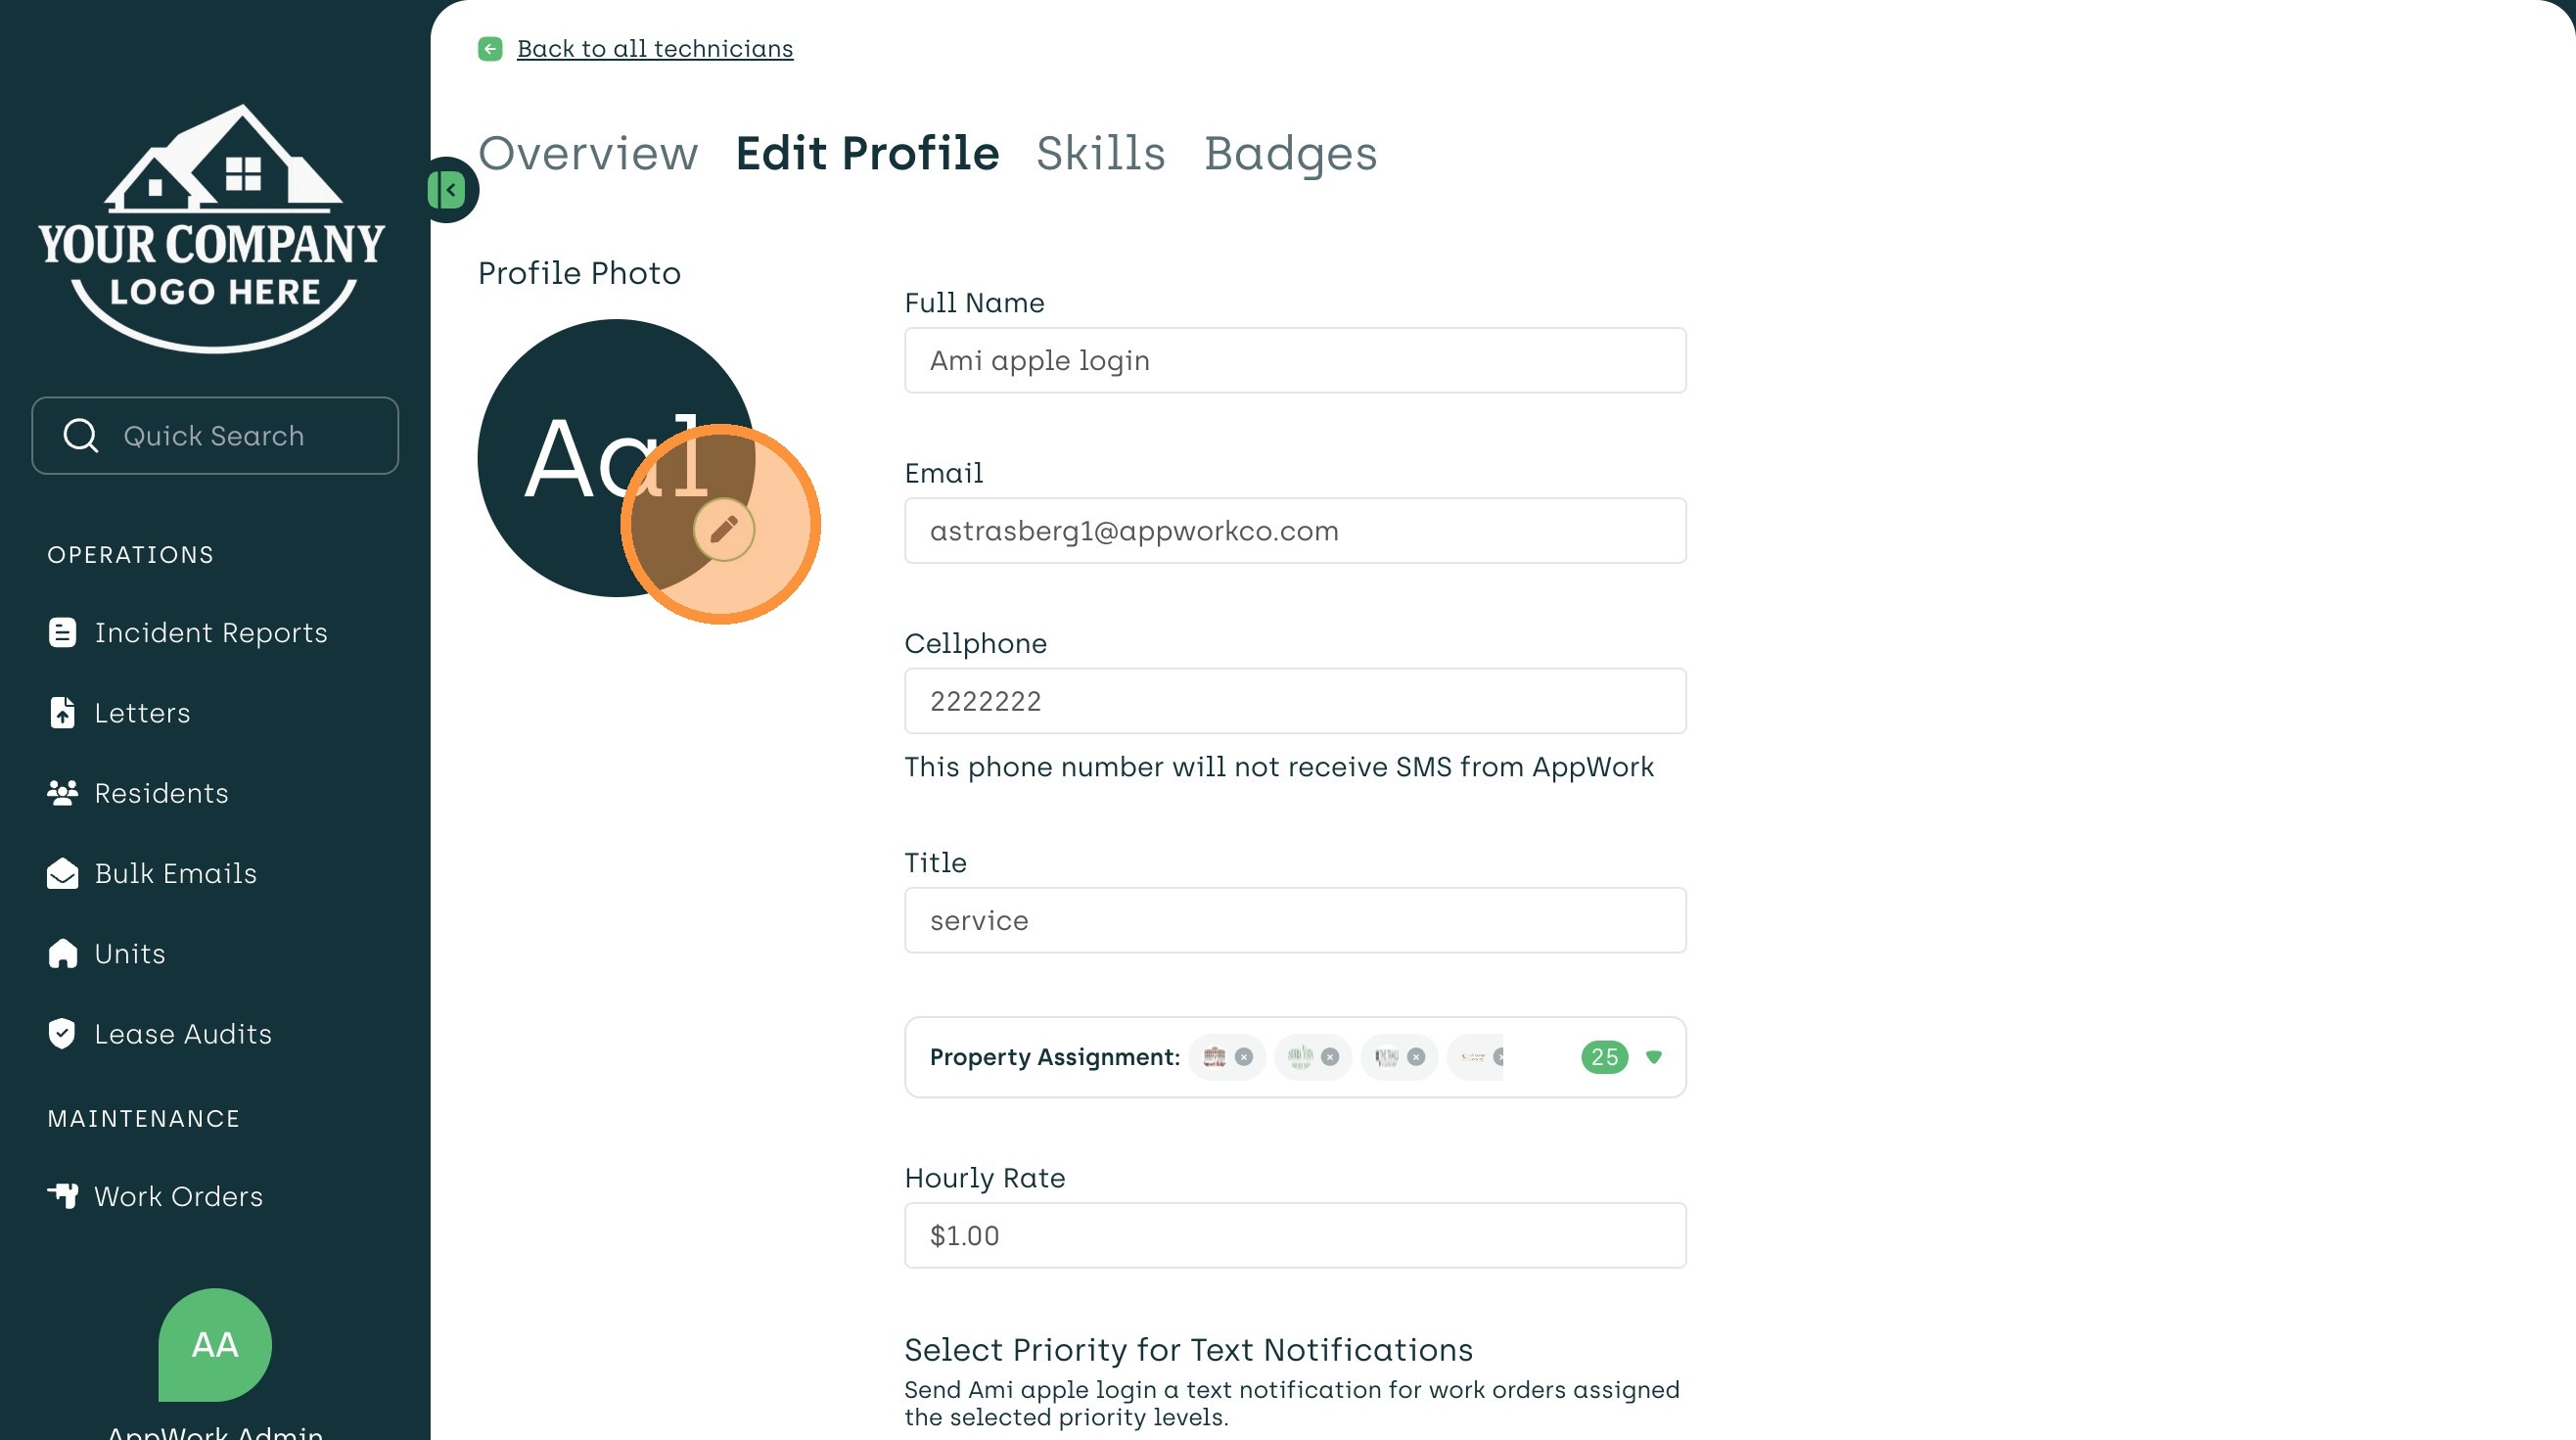The height and width of the screenshot is (1440, 2576).
Task: Switch to the Overview tab
Action: pyautogui.click(x=588, y=153)
